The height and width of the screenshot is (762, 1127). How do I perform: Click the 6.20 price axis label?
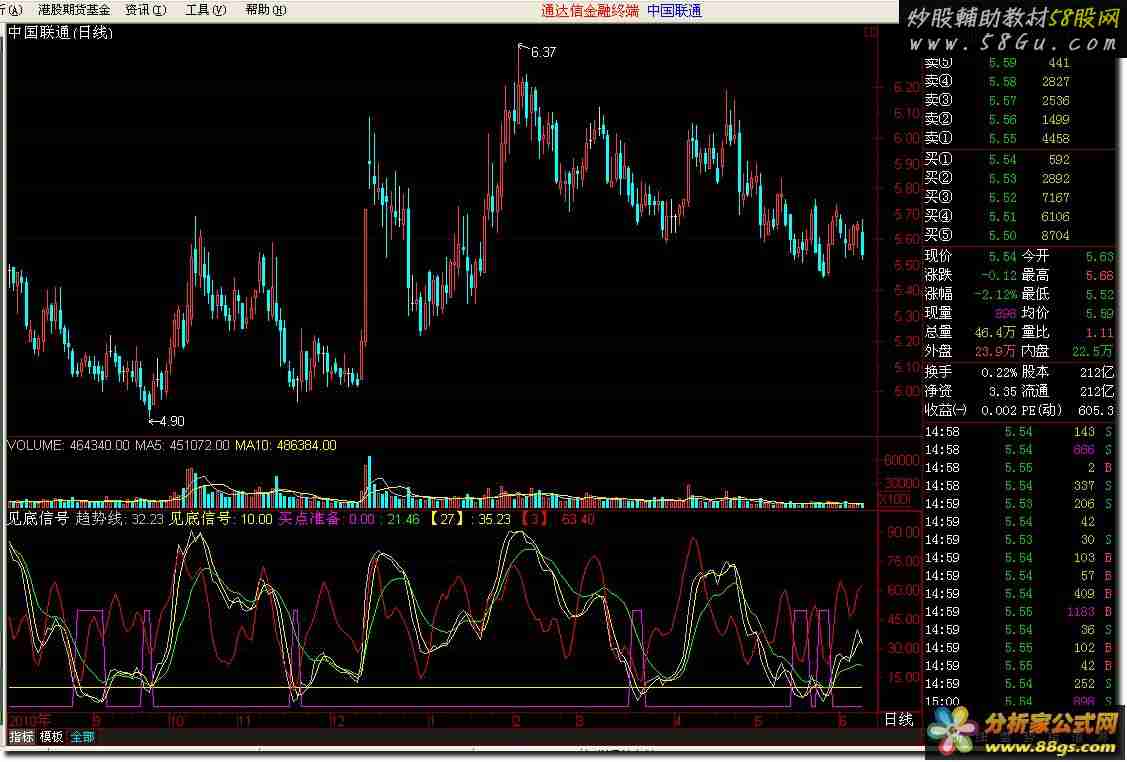[906, 88]
